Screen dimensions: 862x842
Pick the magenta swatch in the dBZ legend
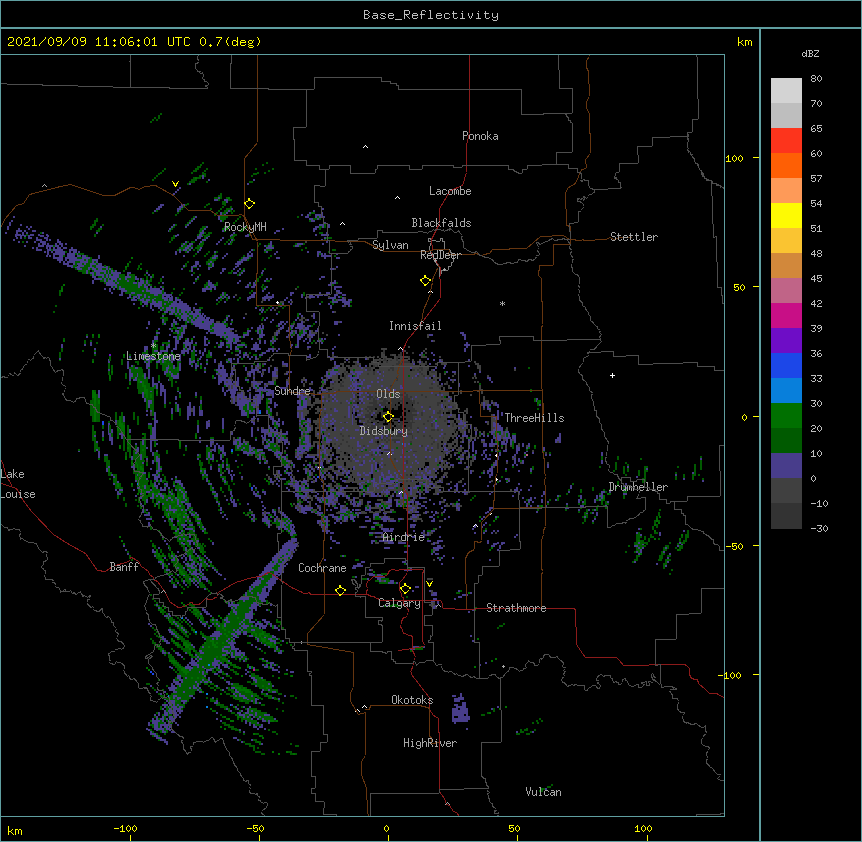coord(786,316)
